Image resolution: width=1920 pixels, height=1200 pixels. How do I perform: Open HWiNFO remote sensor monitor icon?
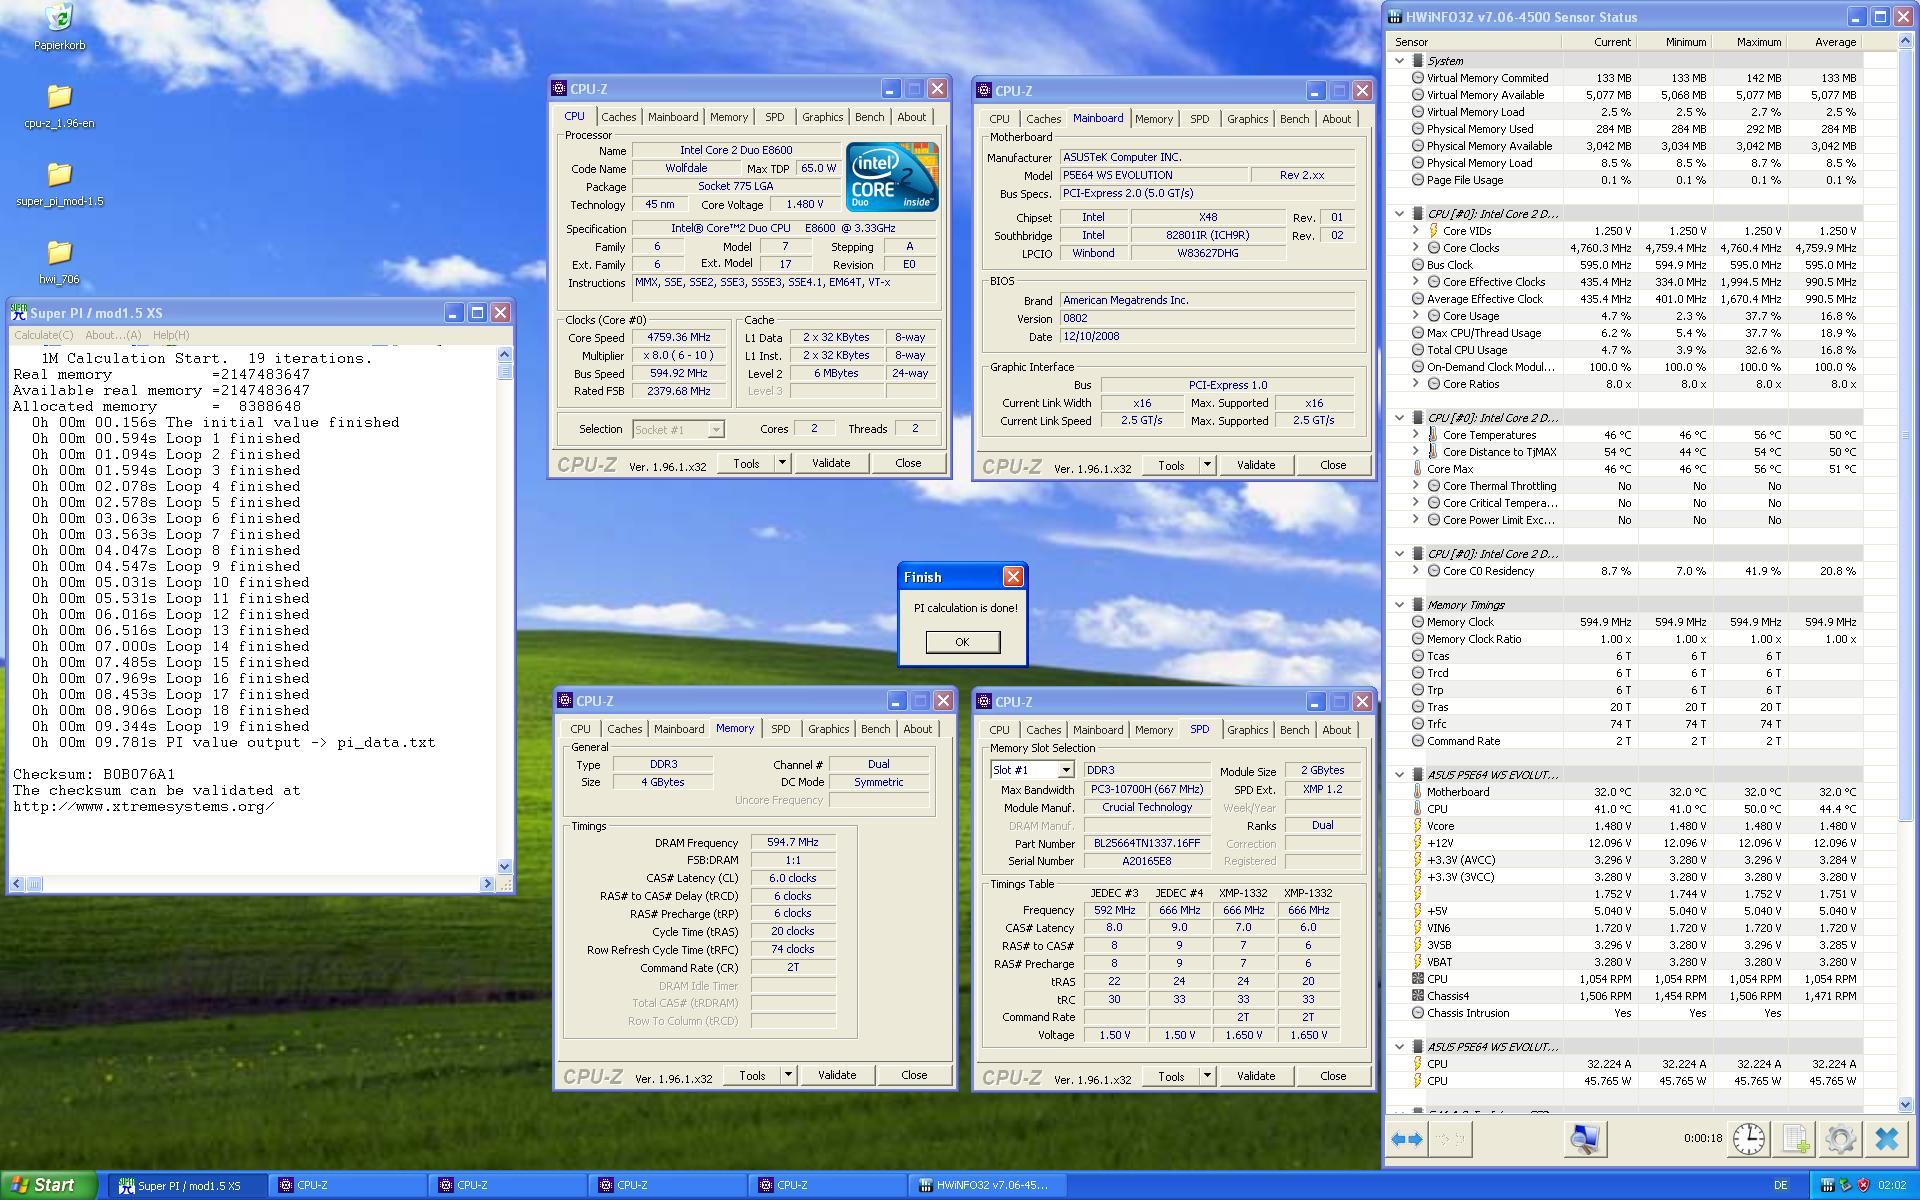(x=1584, y=1139)
